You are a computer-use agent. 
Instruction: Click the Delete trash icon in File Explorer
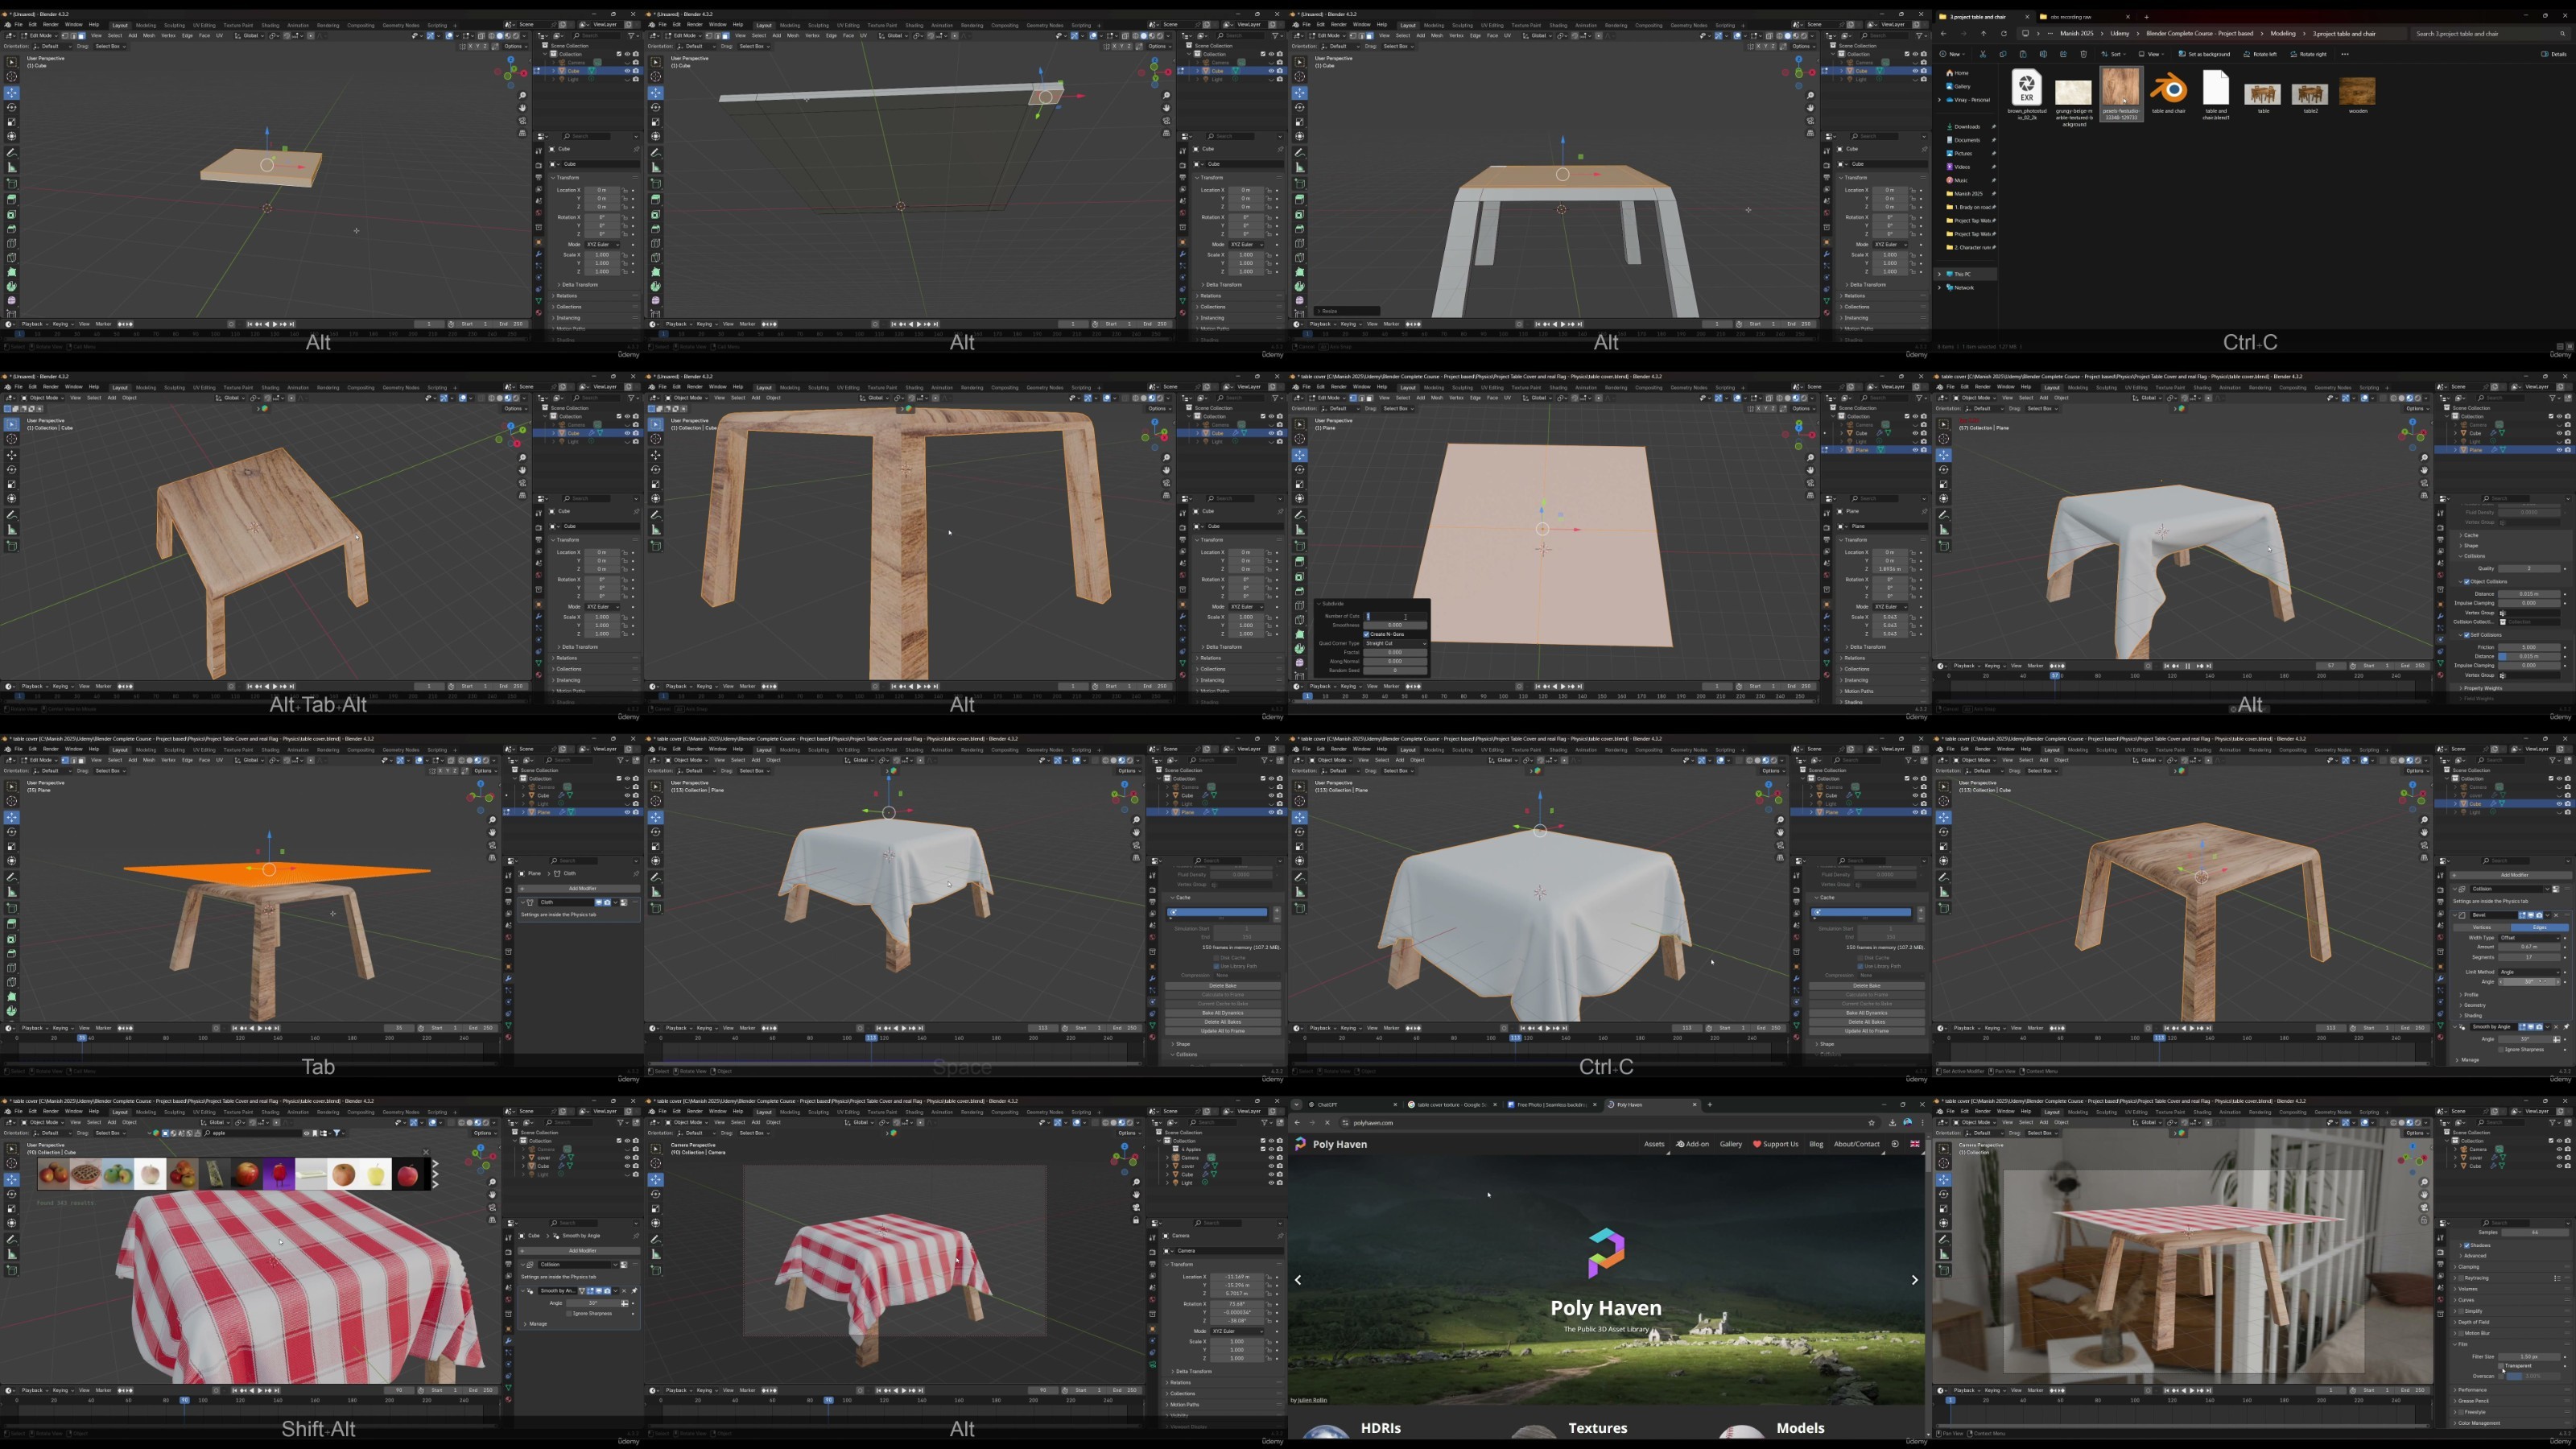coord(2083,54)
